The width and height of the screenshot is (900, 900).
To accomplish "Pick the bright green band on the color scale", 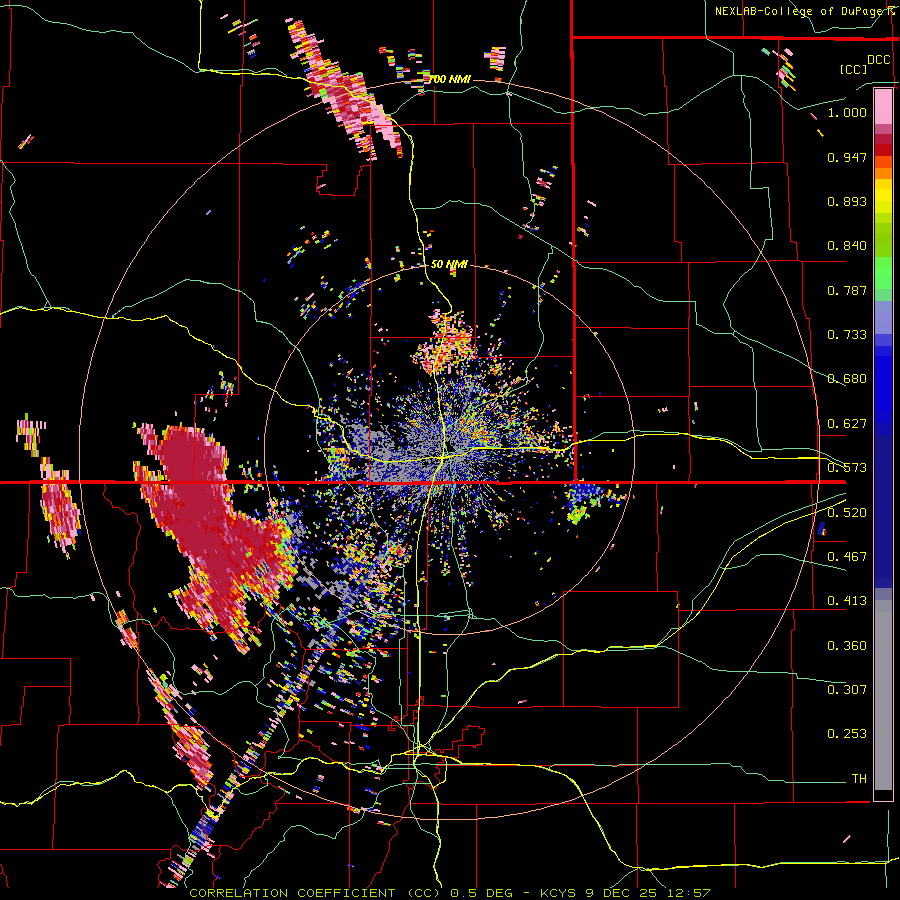I will coord(883,274).
